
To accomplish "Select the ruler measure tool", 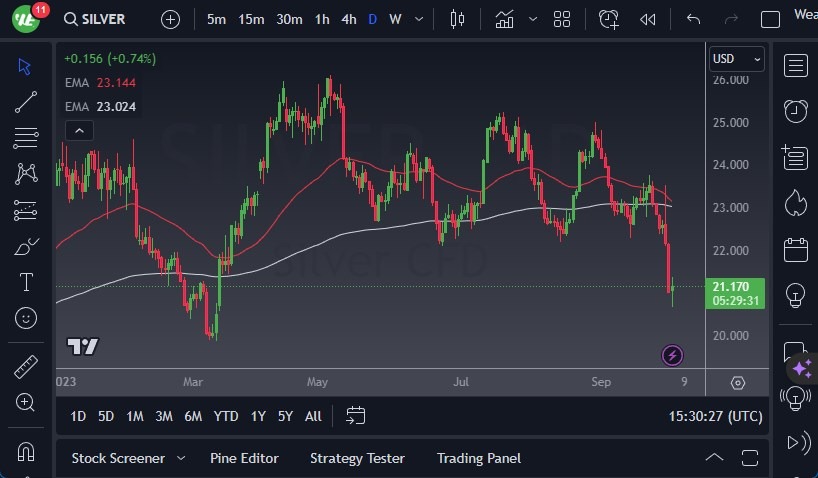I will [27, 367].
